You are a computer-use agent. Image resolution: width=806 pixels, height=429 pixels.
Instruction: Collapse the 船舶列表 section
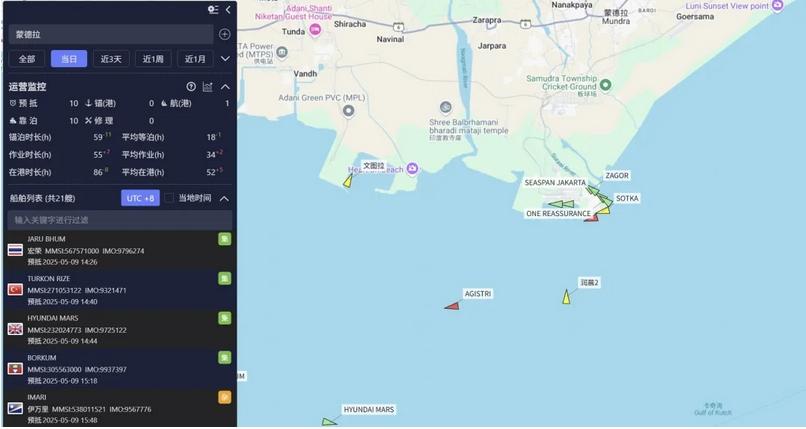coord(225,198)
